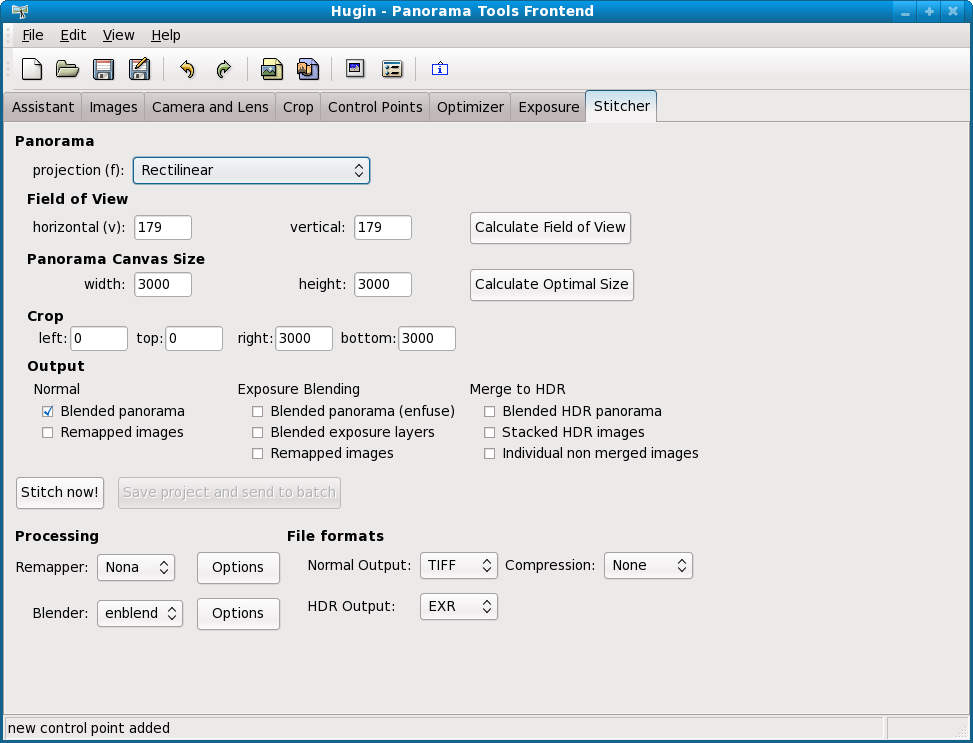Open the preview window icon
973x743 pixels.
(355, 69)
